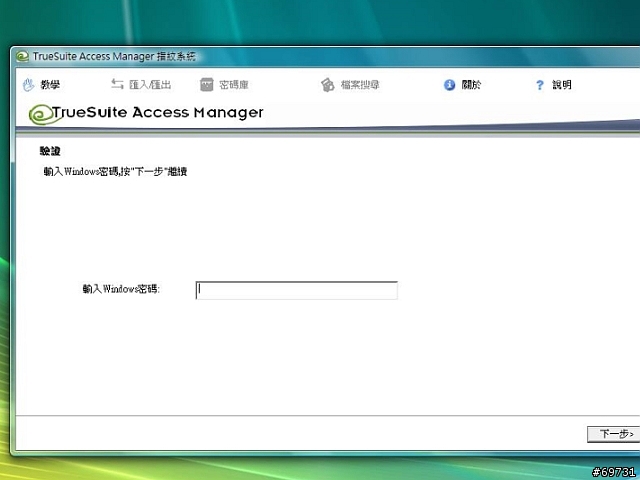Click the window title TrueSuite Access Manager 指紋系統
This screenshot has height=480, width=640.
pos(114,56)
